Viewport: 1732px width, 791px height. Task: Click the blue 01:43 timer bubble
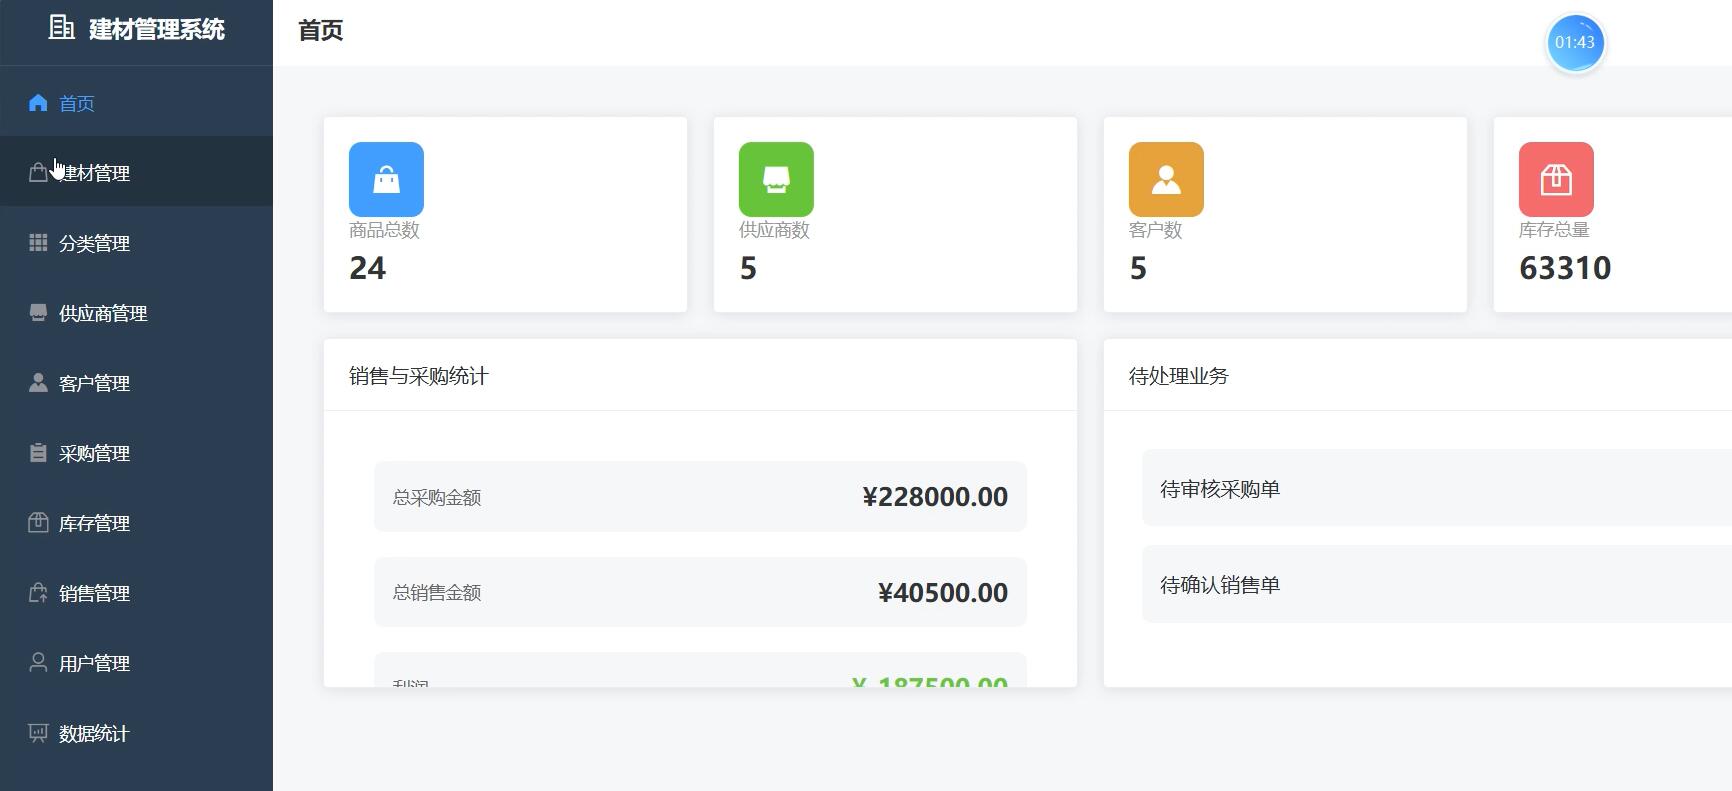pyautogui.click(x=1575, y=43)
